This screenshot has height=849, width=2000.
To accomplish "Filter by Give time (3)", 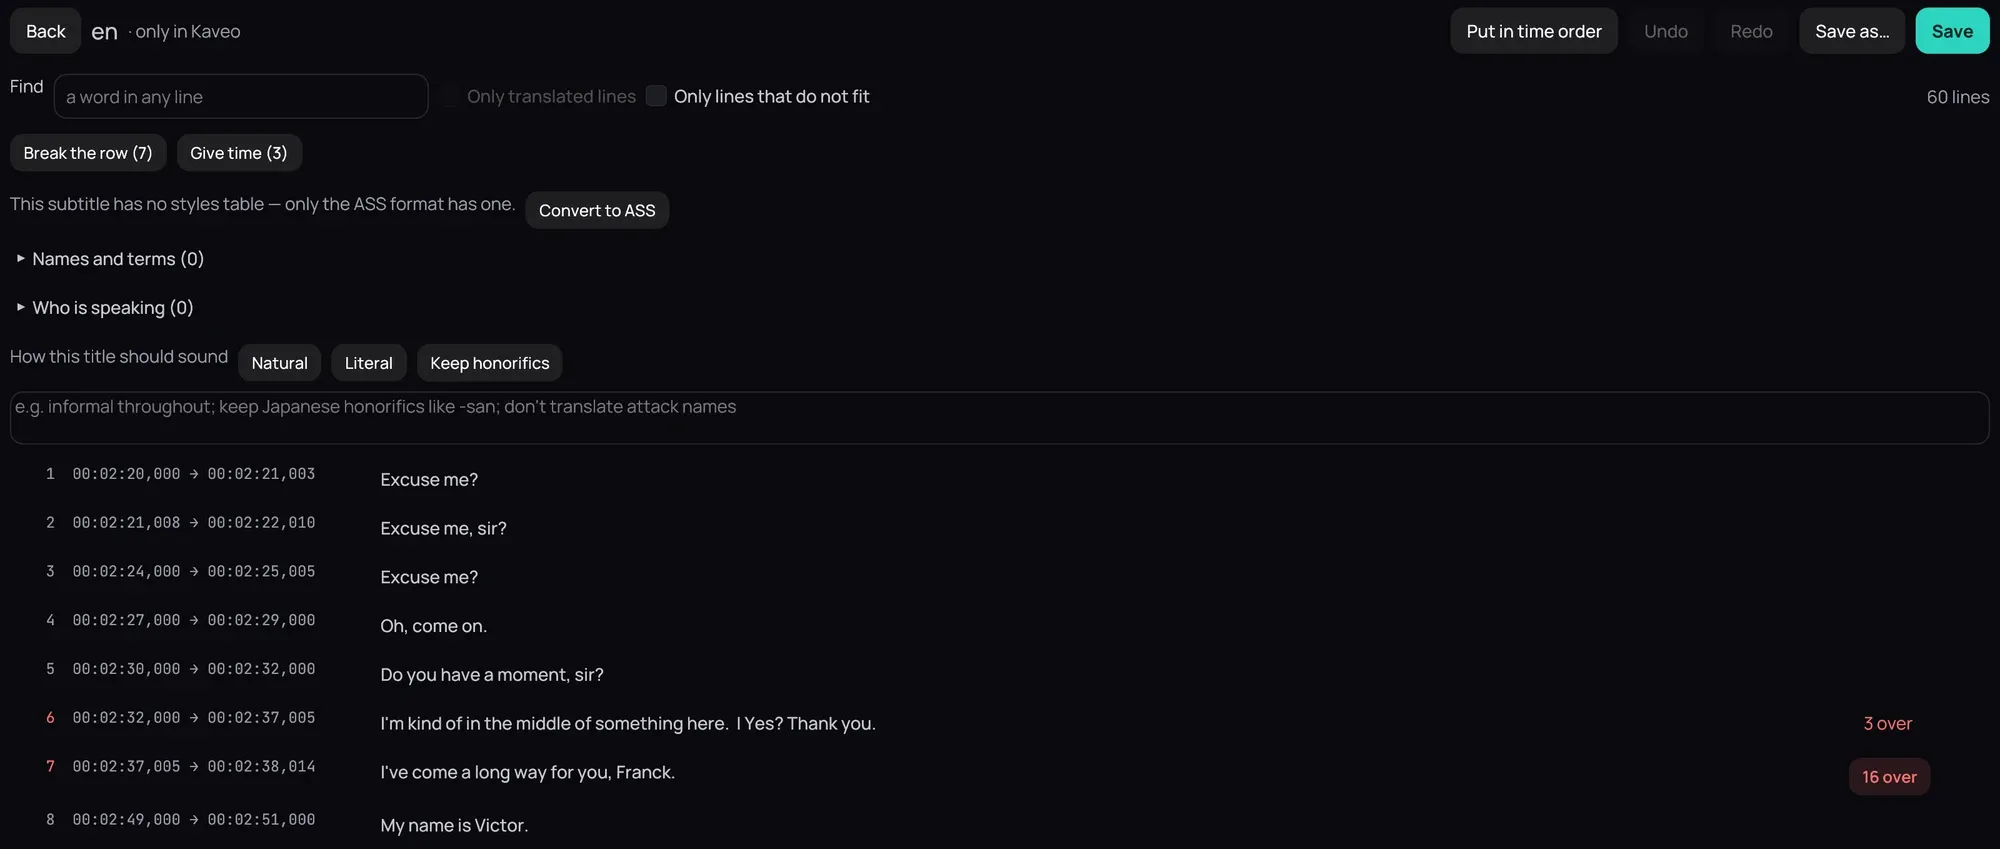I will 239,153.
